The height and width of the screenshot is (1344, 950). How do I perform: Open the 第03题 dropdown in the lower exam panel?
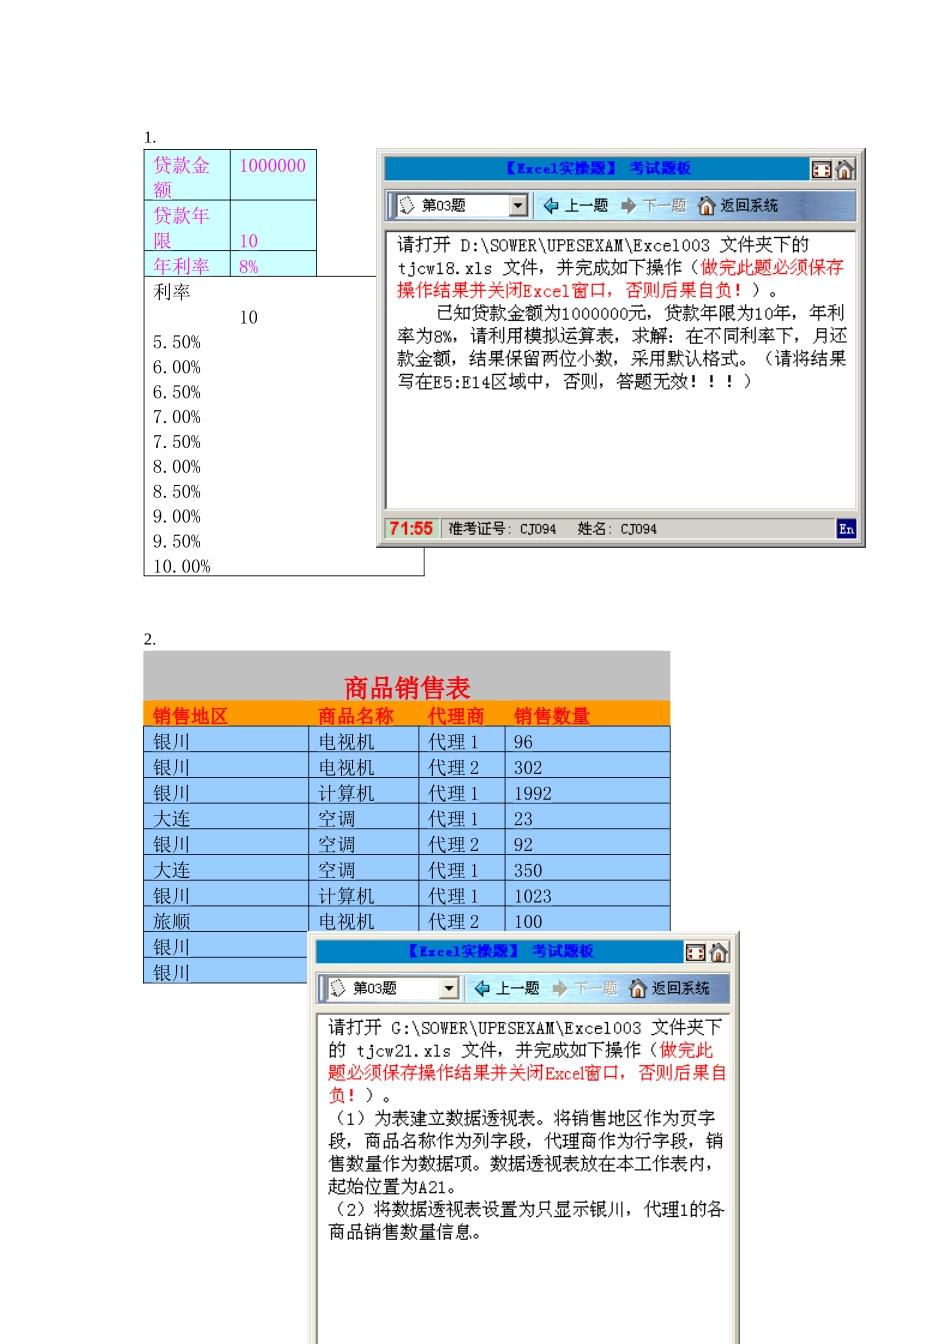click(x=449, y=989)
